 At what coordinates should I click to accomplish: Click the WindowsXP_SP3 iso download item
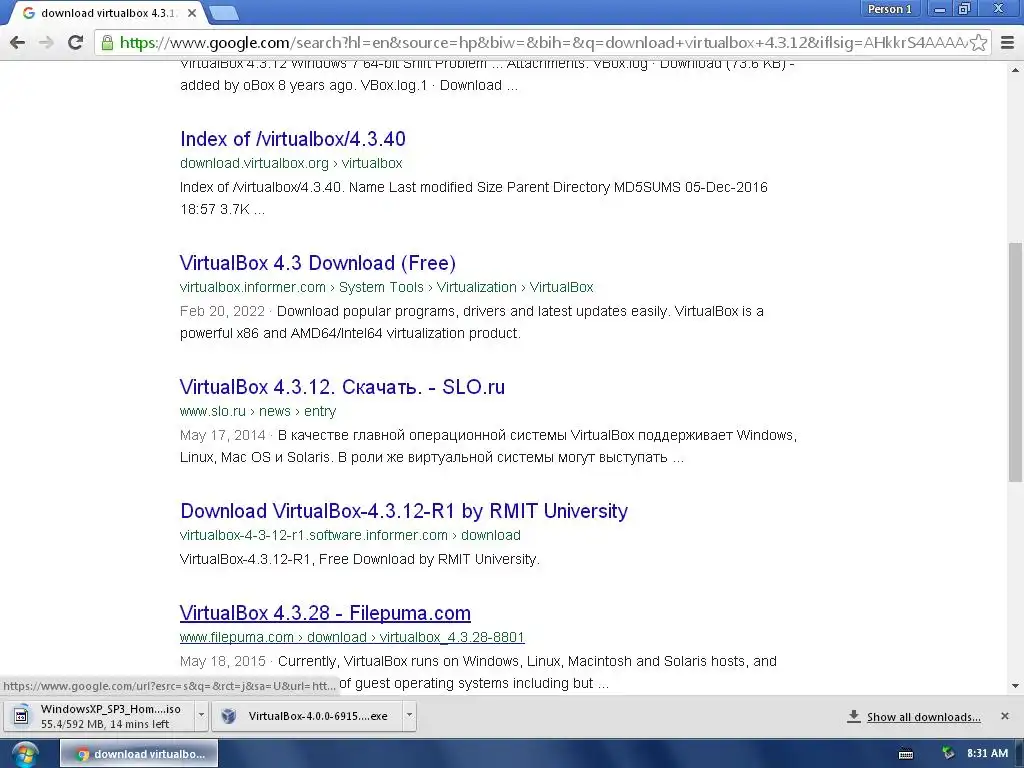click(99, 716)
